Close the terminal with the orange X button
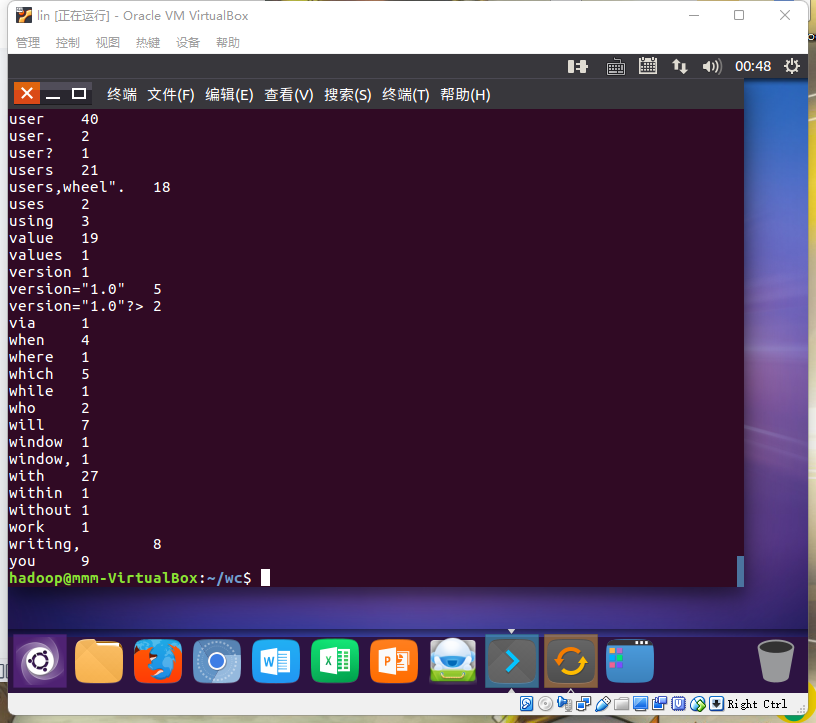 coord(27,94)
